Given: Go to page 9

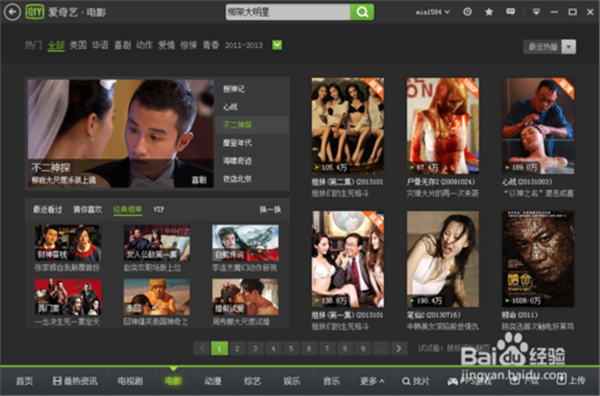Looking at the screenshot, I should pyautogui.click(x=363, y=348).
